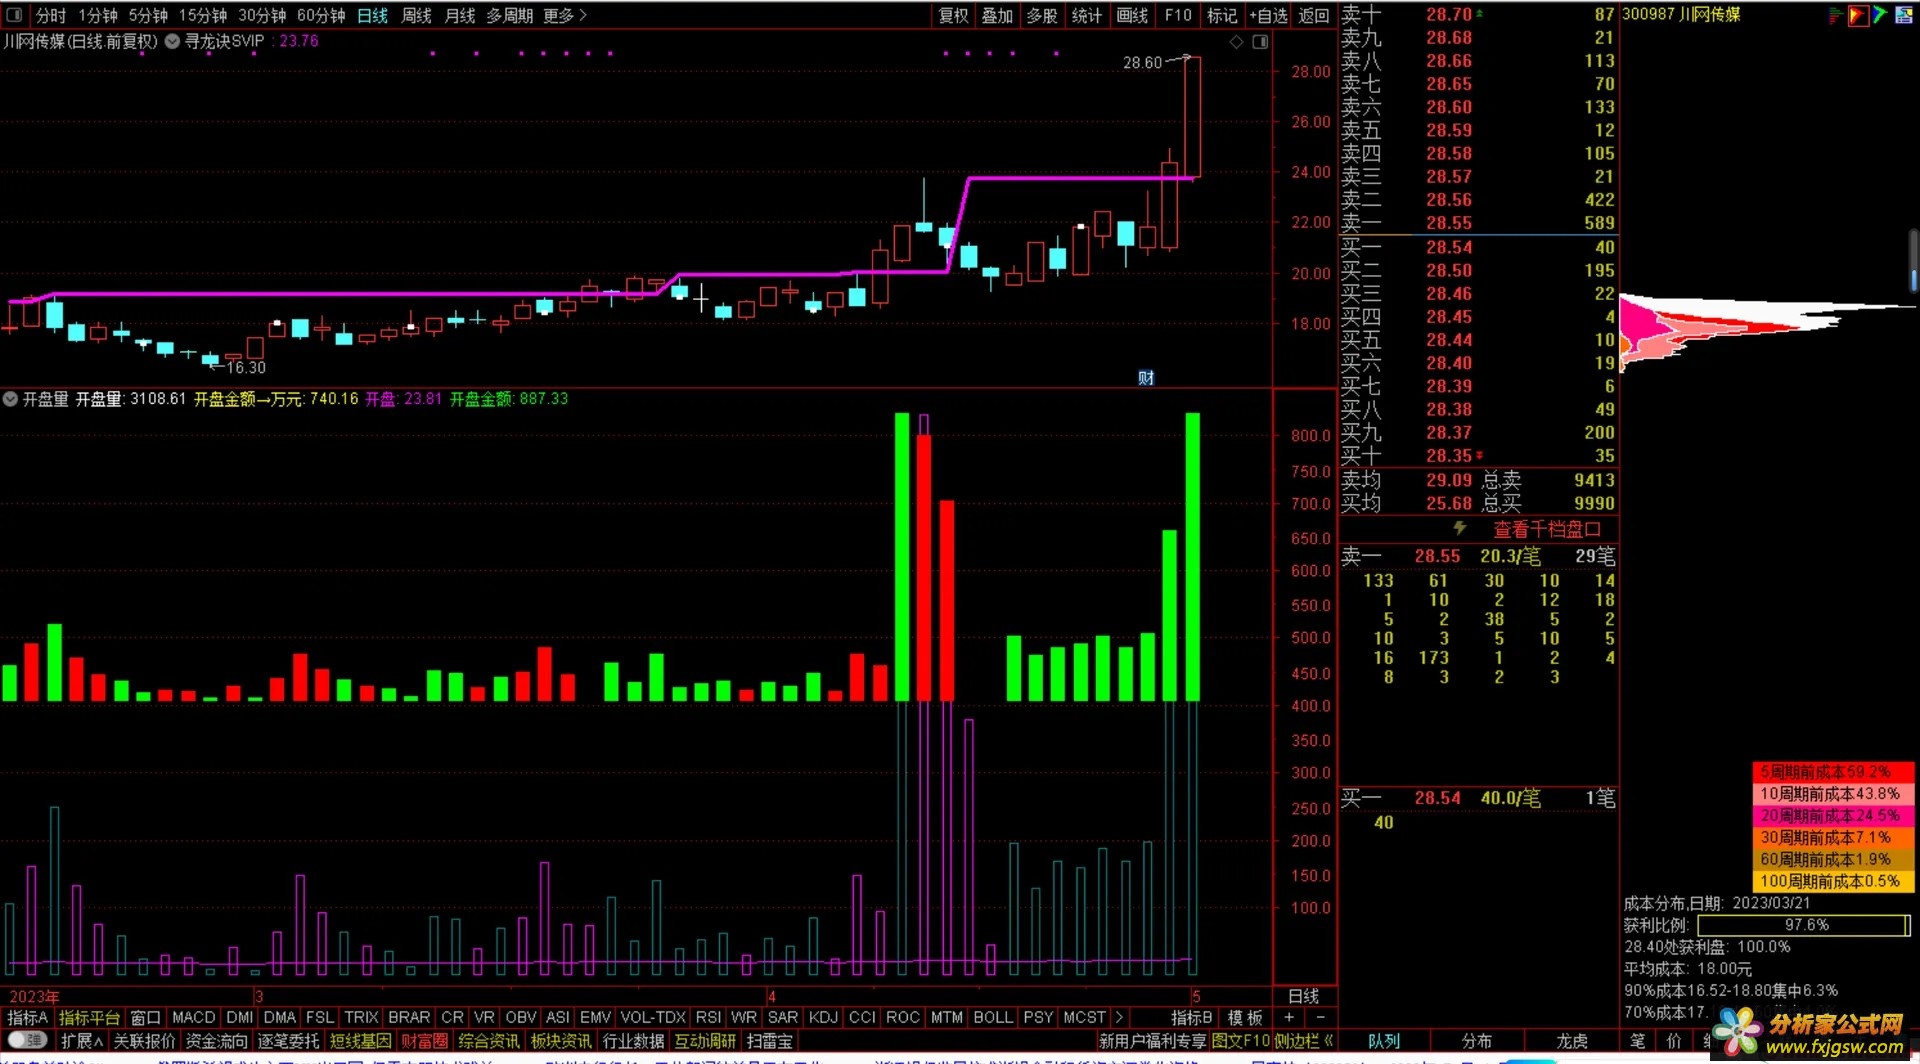
Task: Click the 叠加 overlay button
Action: click(997, 15)
